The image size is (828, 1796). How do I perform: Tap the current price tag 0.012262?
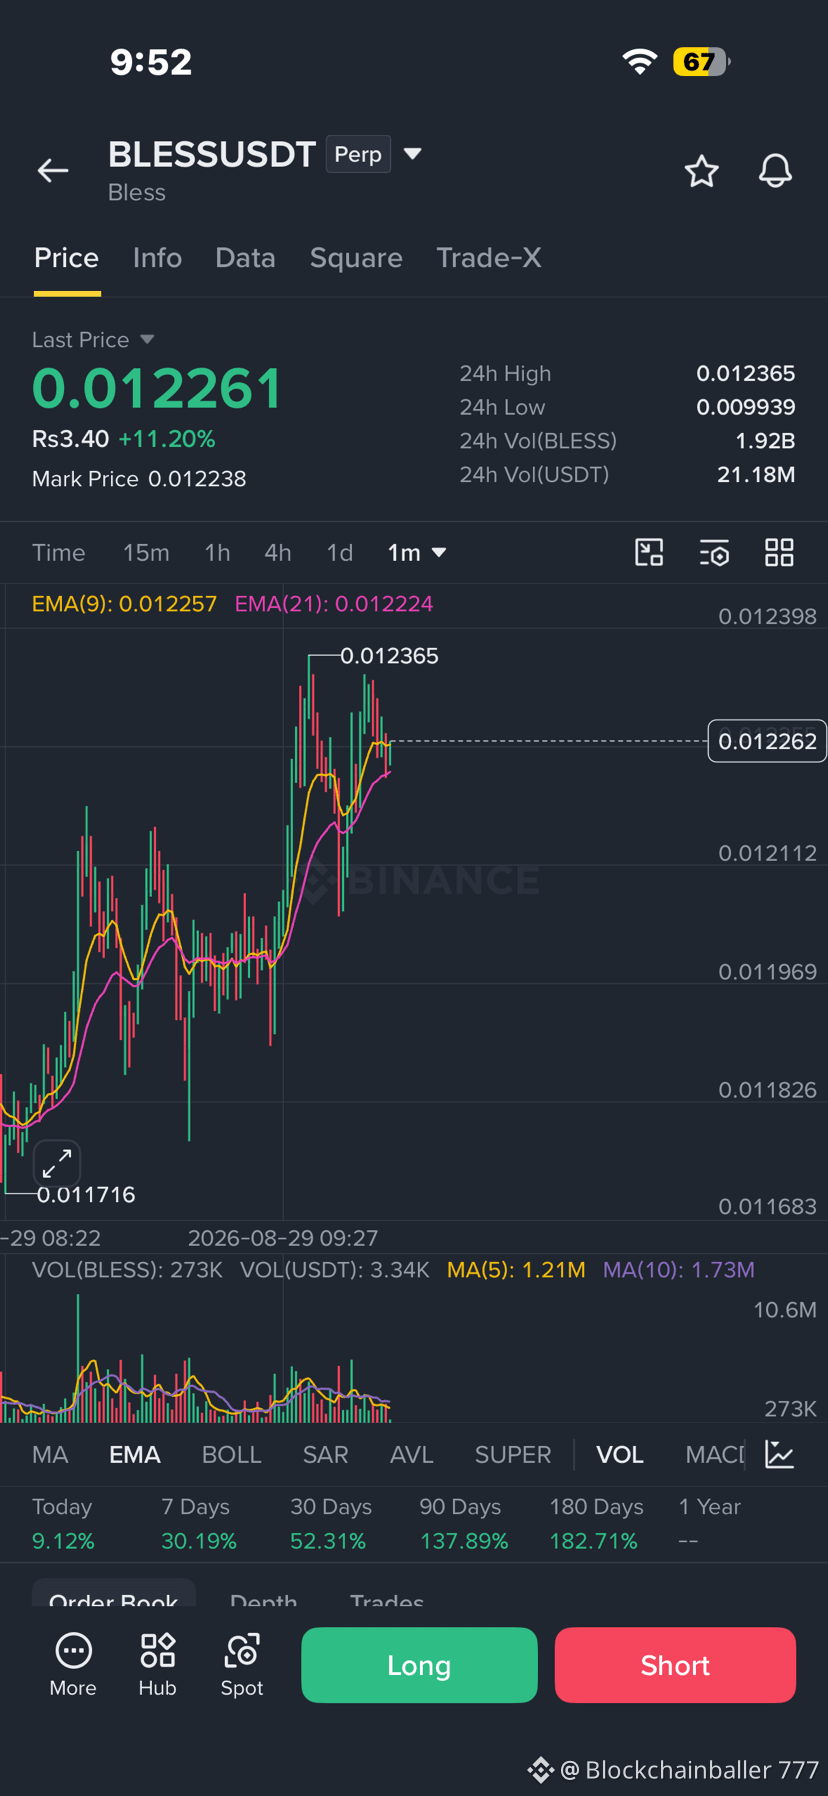[x=767, y=741]
